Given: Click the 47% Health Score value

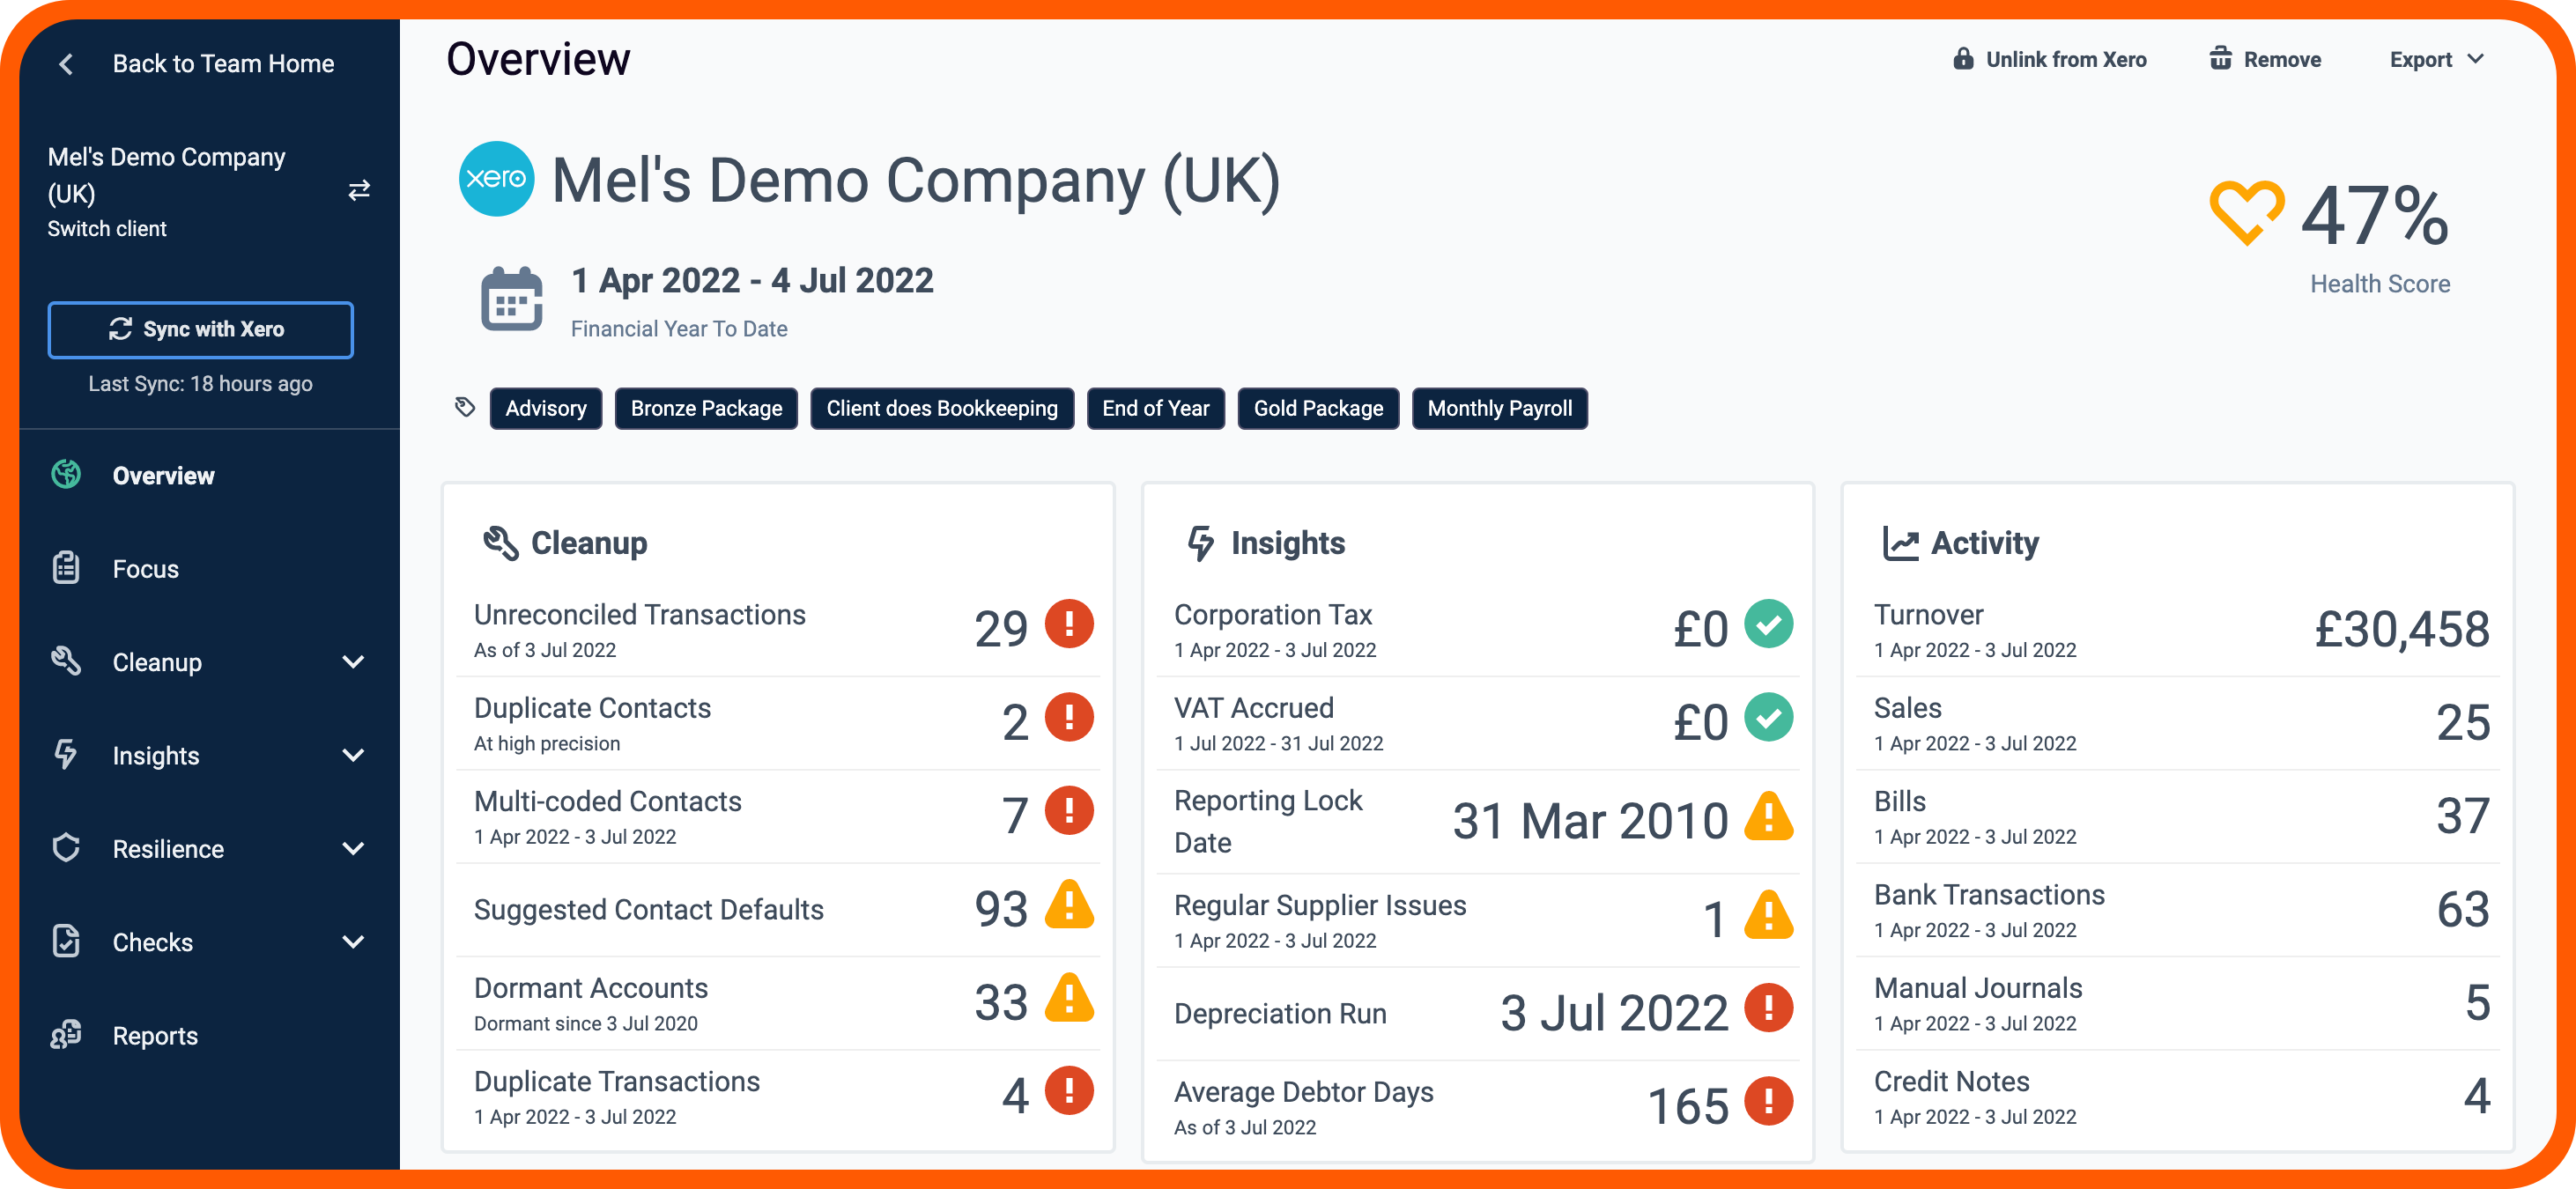Looking at the screenshot, I should pos(2374,215).
